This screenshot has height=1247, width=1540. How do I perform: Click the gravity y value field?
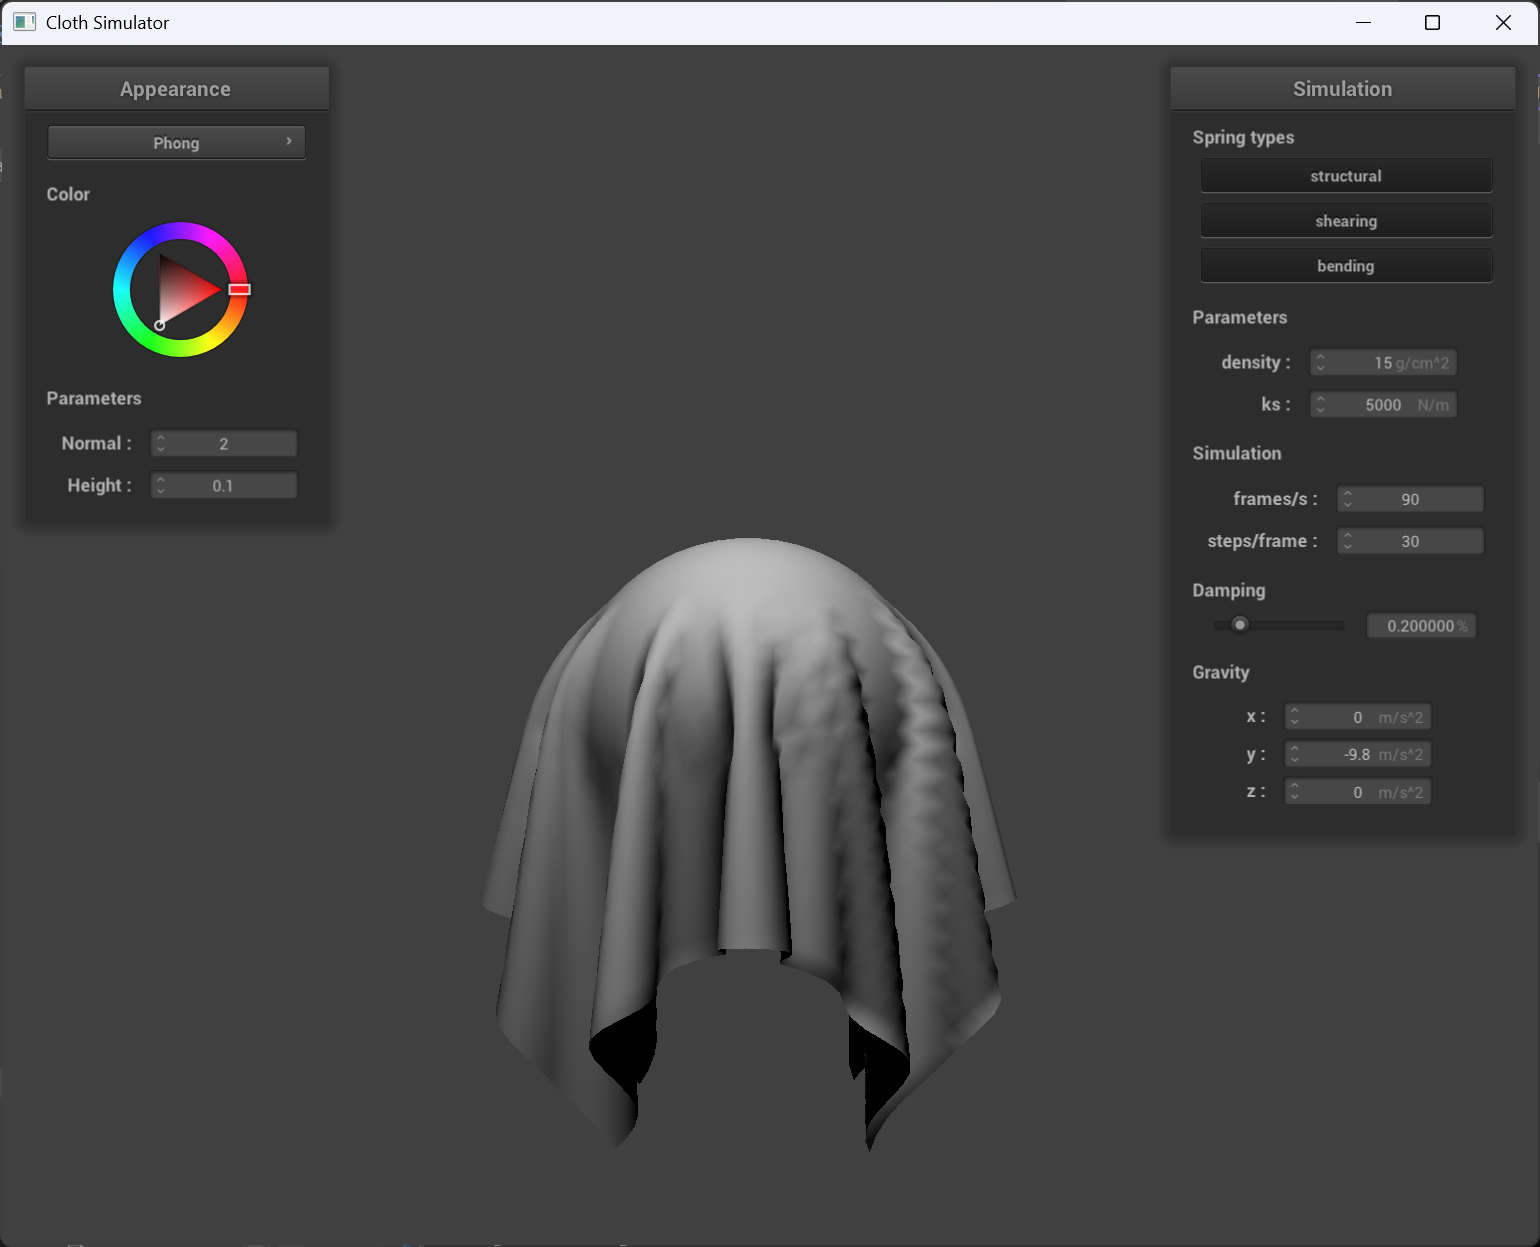pos(1358,754)
